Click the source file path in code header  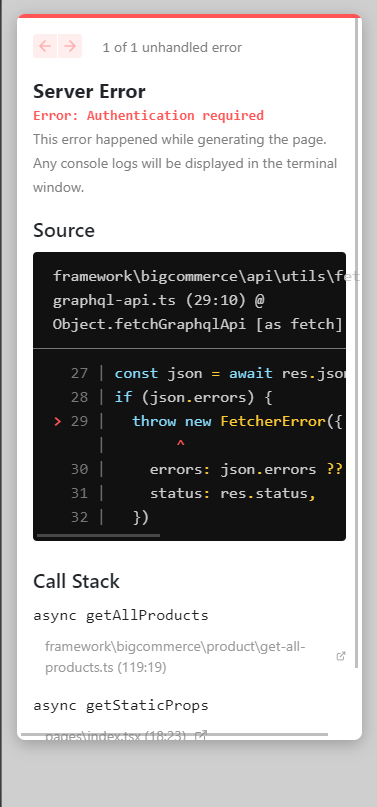pos(198,300)
